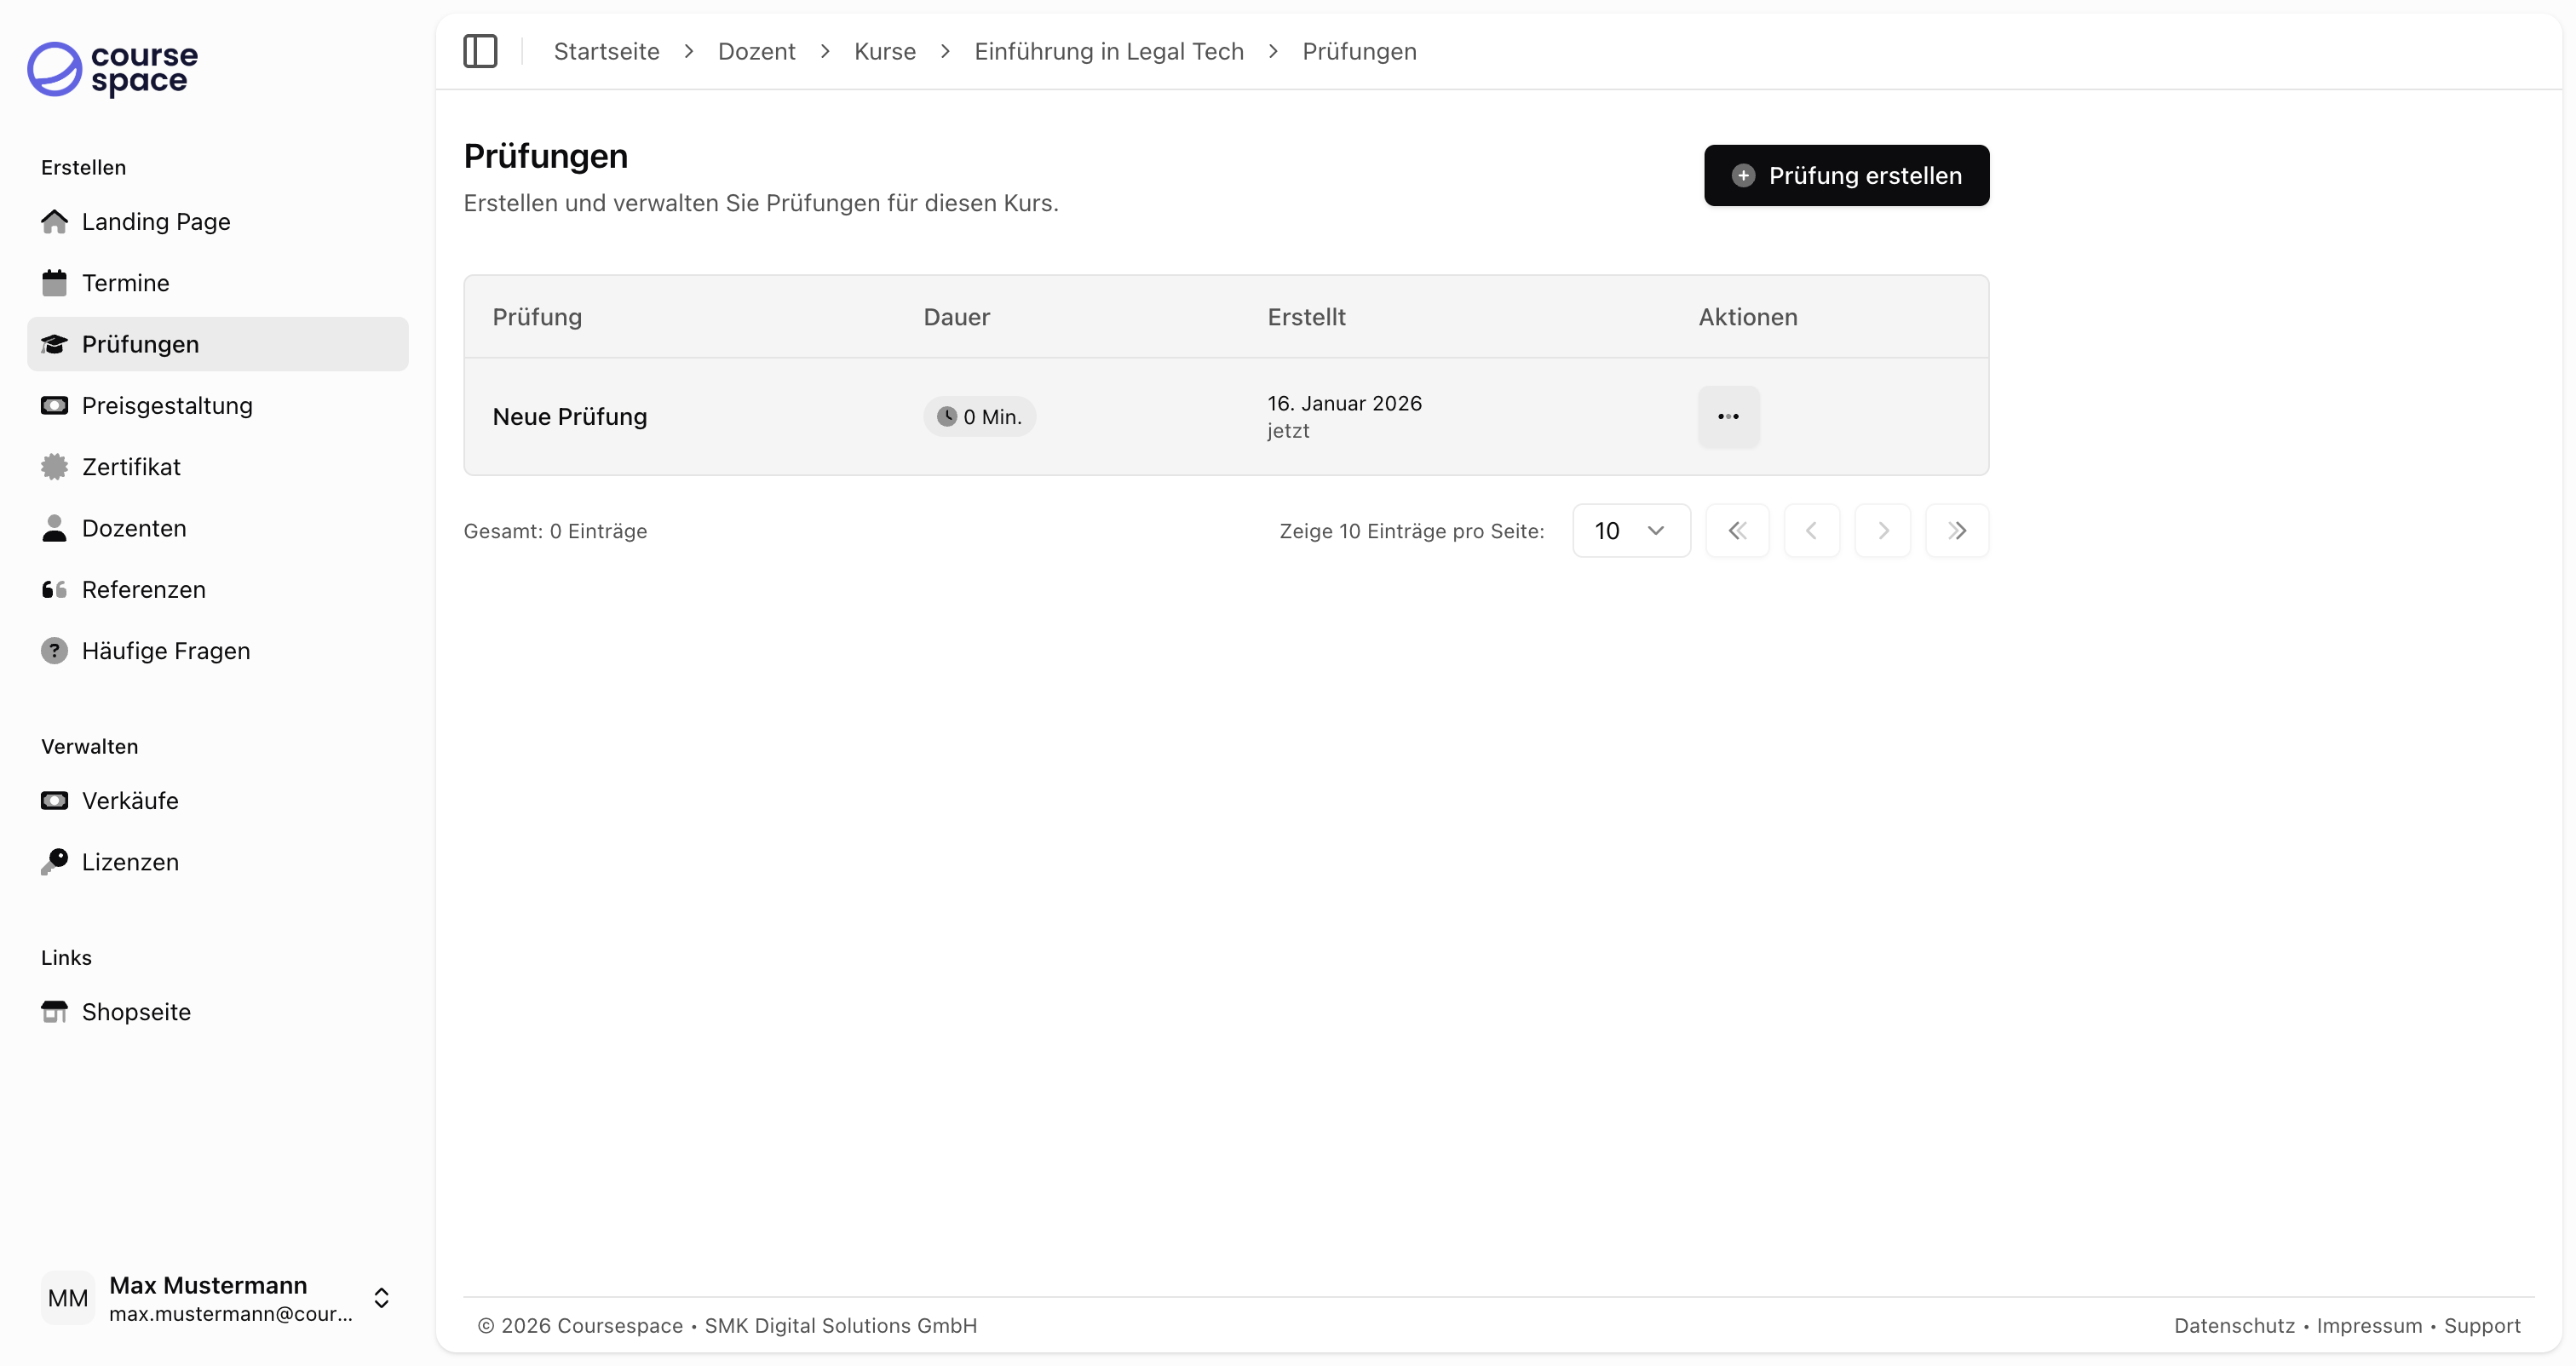Viewport: 2576px width, 1366px height.
Task: Open Einführung in Legal Tech breadcrumb
Action: click(1108, 51)
